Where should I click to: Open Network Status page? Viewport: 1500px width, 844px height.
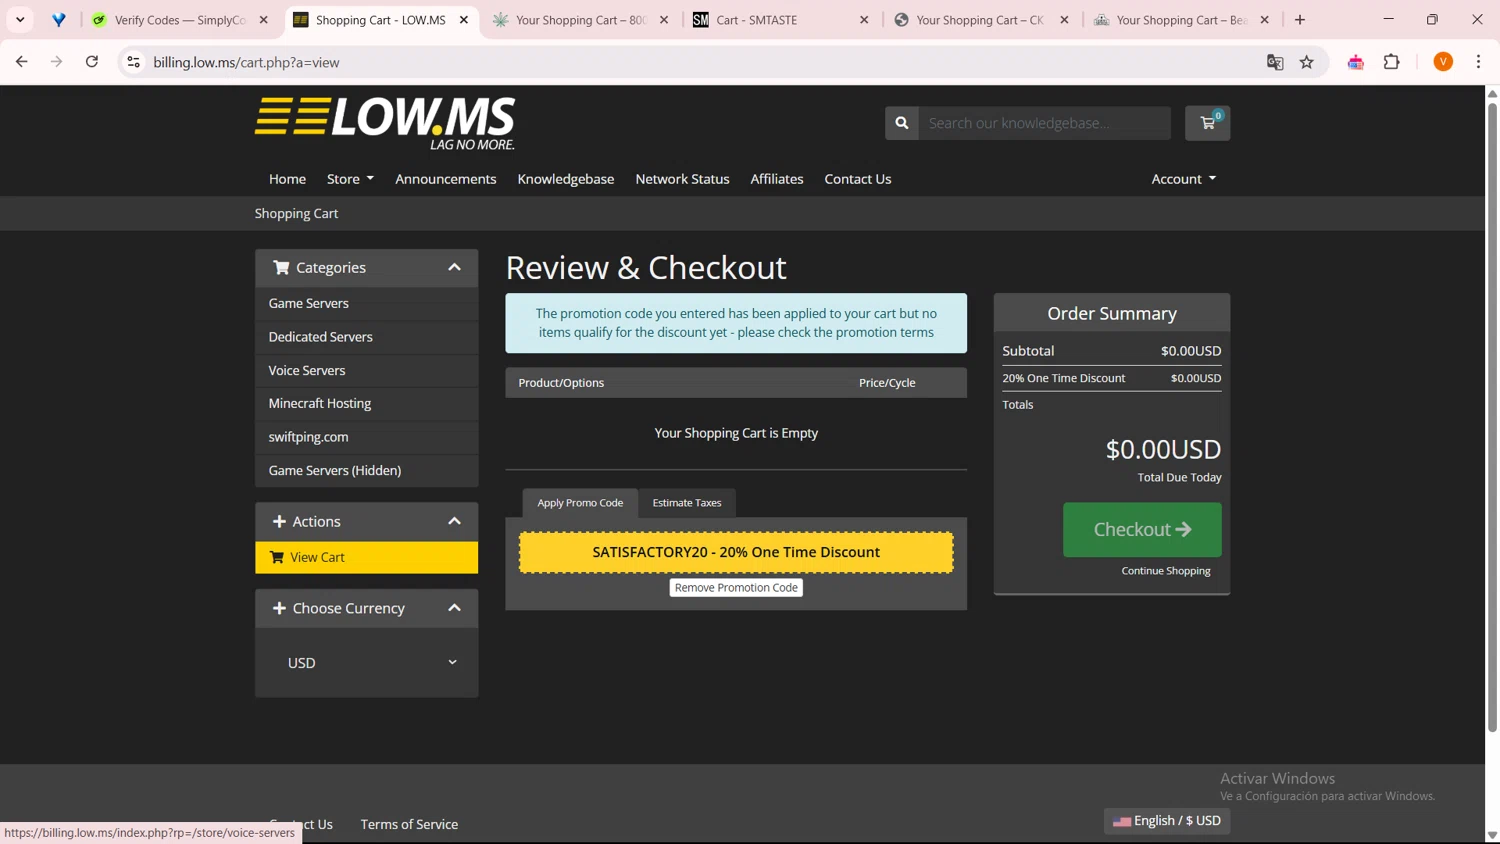pyautogui.click(x=682, y=179)
